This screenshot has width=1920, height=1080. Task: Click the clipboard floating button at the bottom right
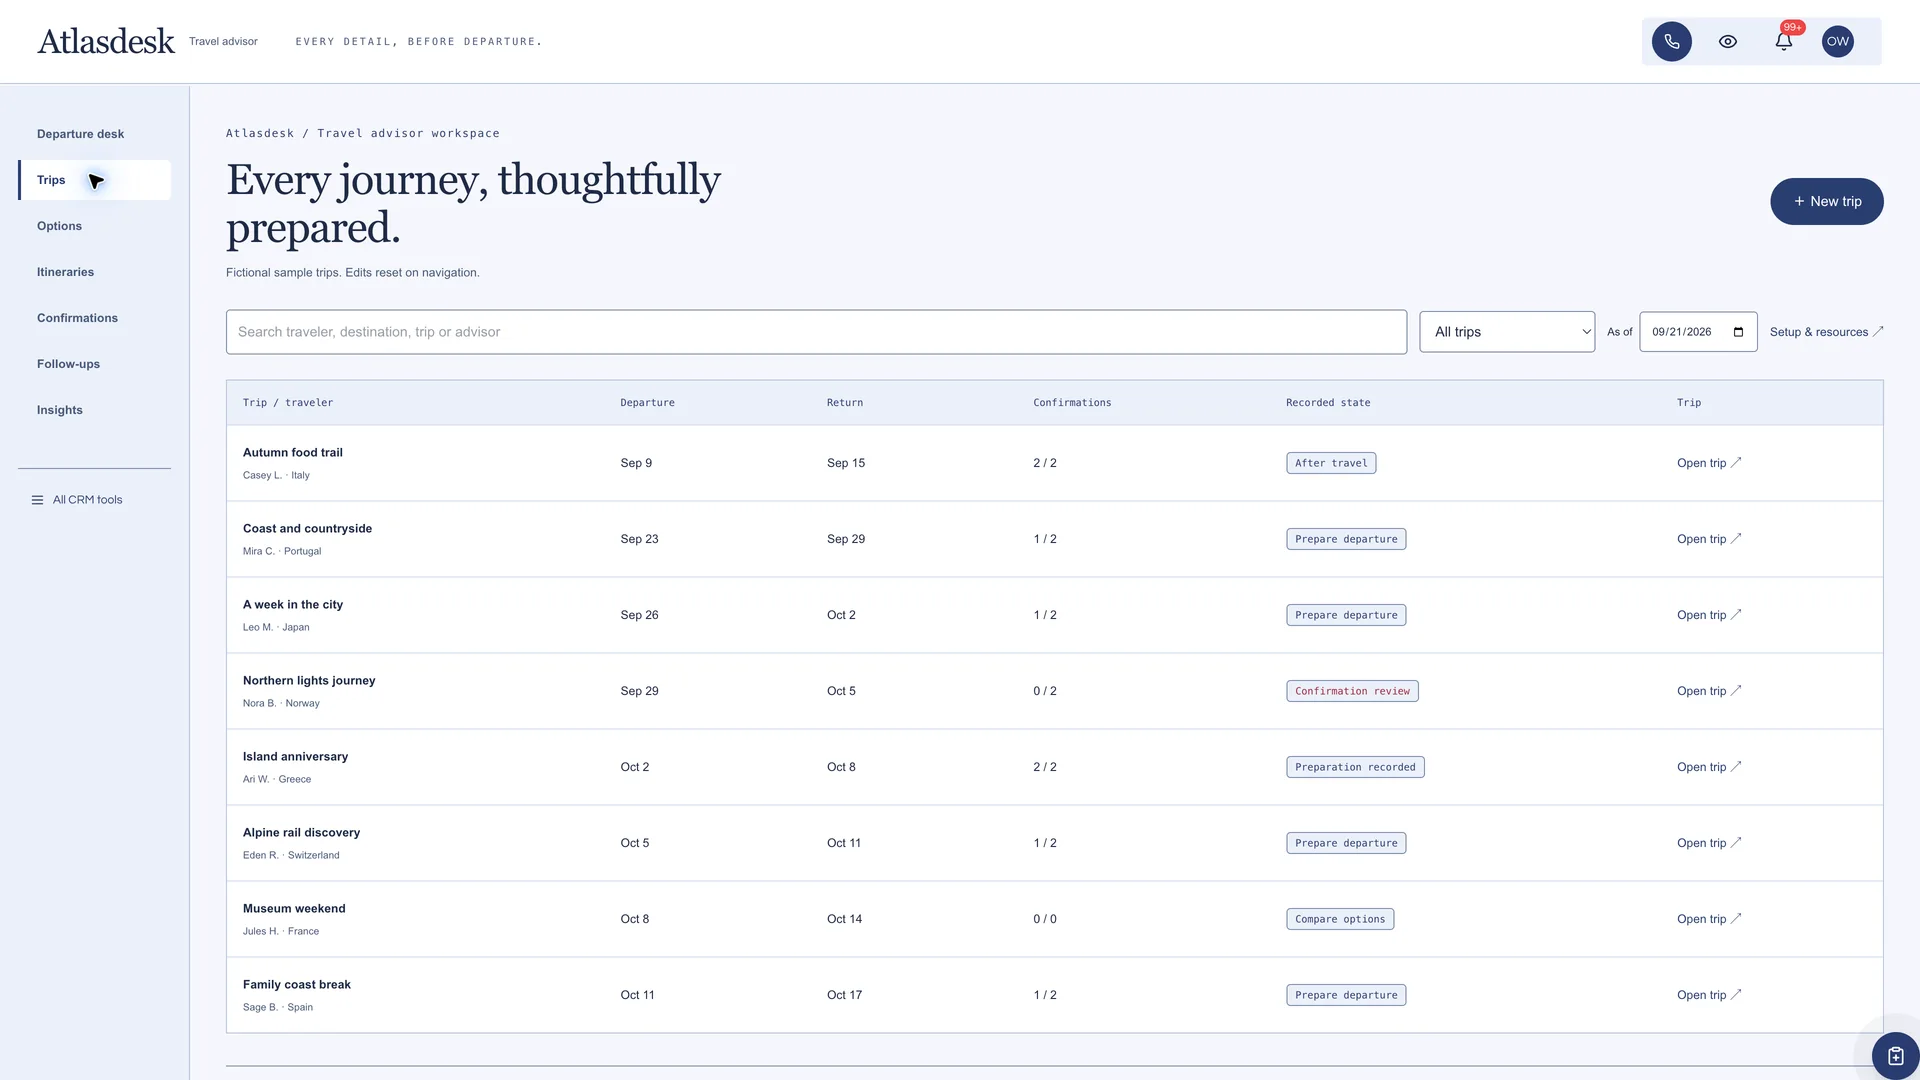click(x=1895, y=1055)
